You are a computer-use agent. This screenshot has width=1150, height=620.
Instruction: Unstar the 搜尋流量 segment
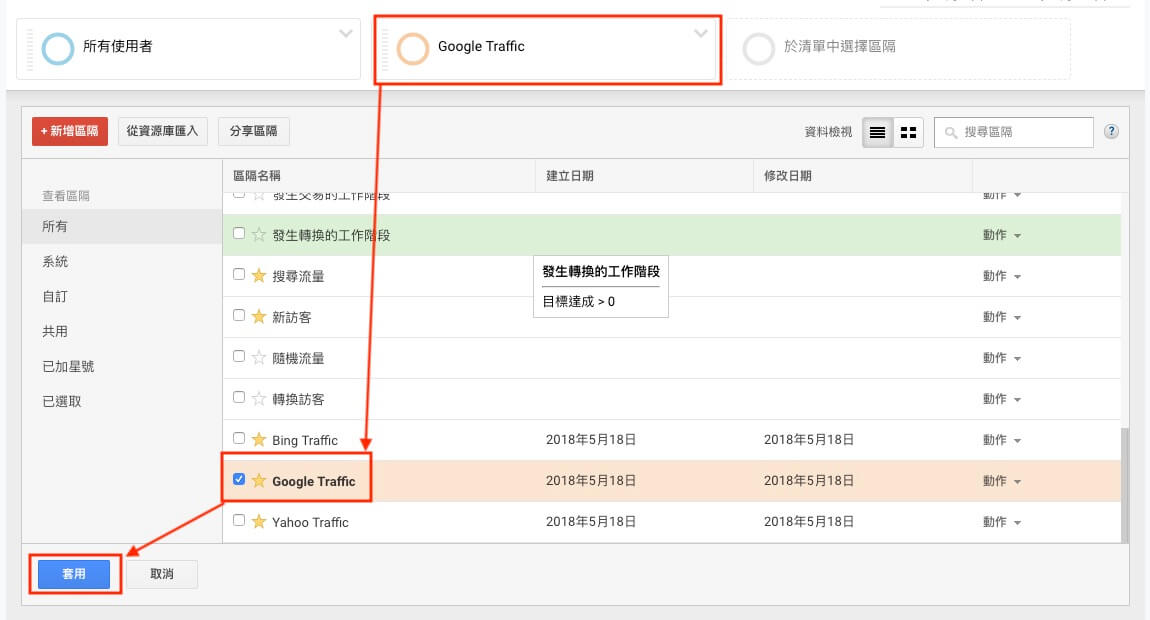click(x=259, y=276)
